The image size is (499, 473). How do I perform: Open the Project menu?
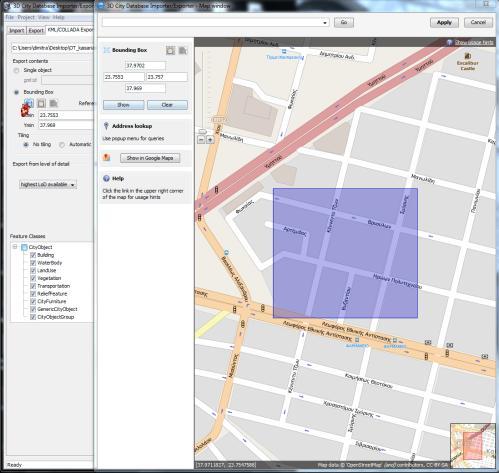point(26,17)
